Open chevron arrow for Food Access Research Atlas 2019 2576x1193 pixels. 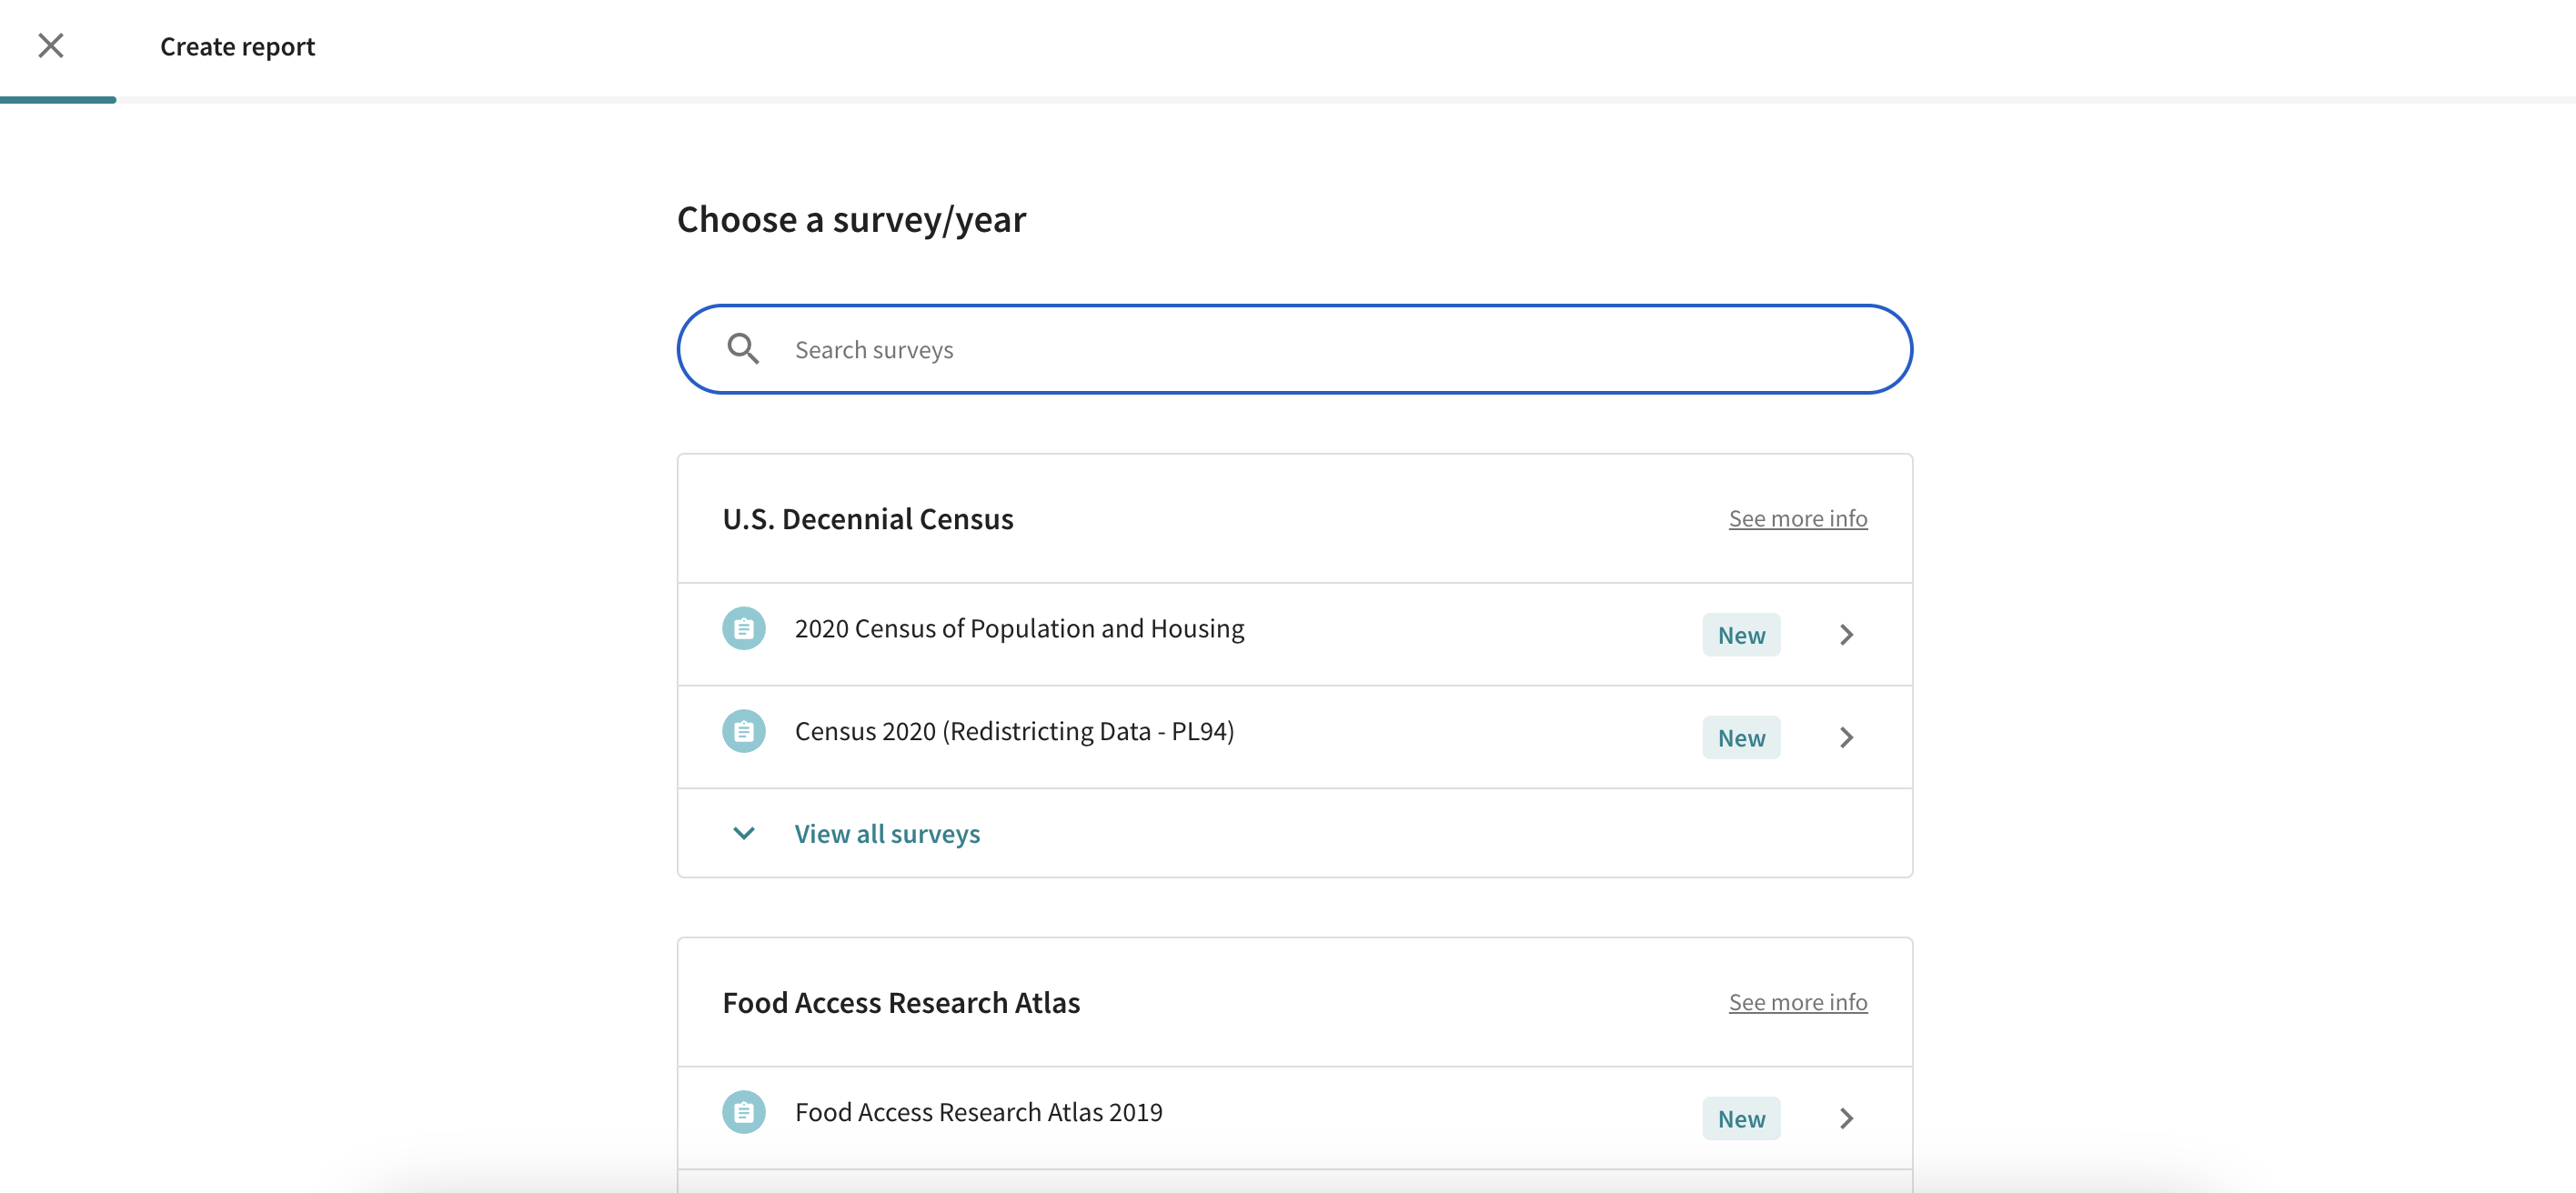click(x=1846, y=1119)
